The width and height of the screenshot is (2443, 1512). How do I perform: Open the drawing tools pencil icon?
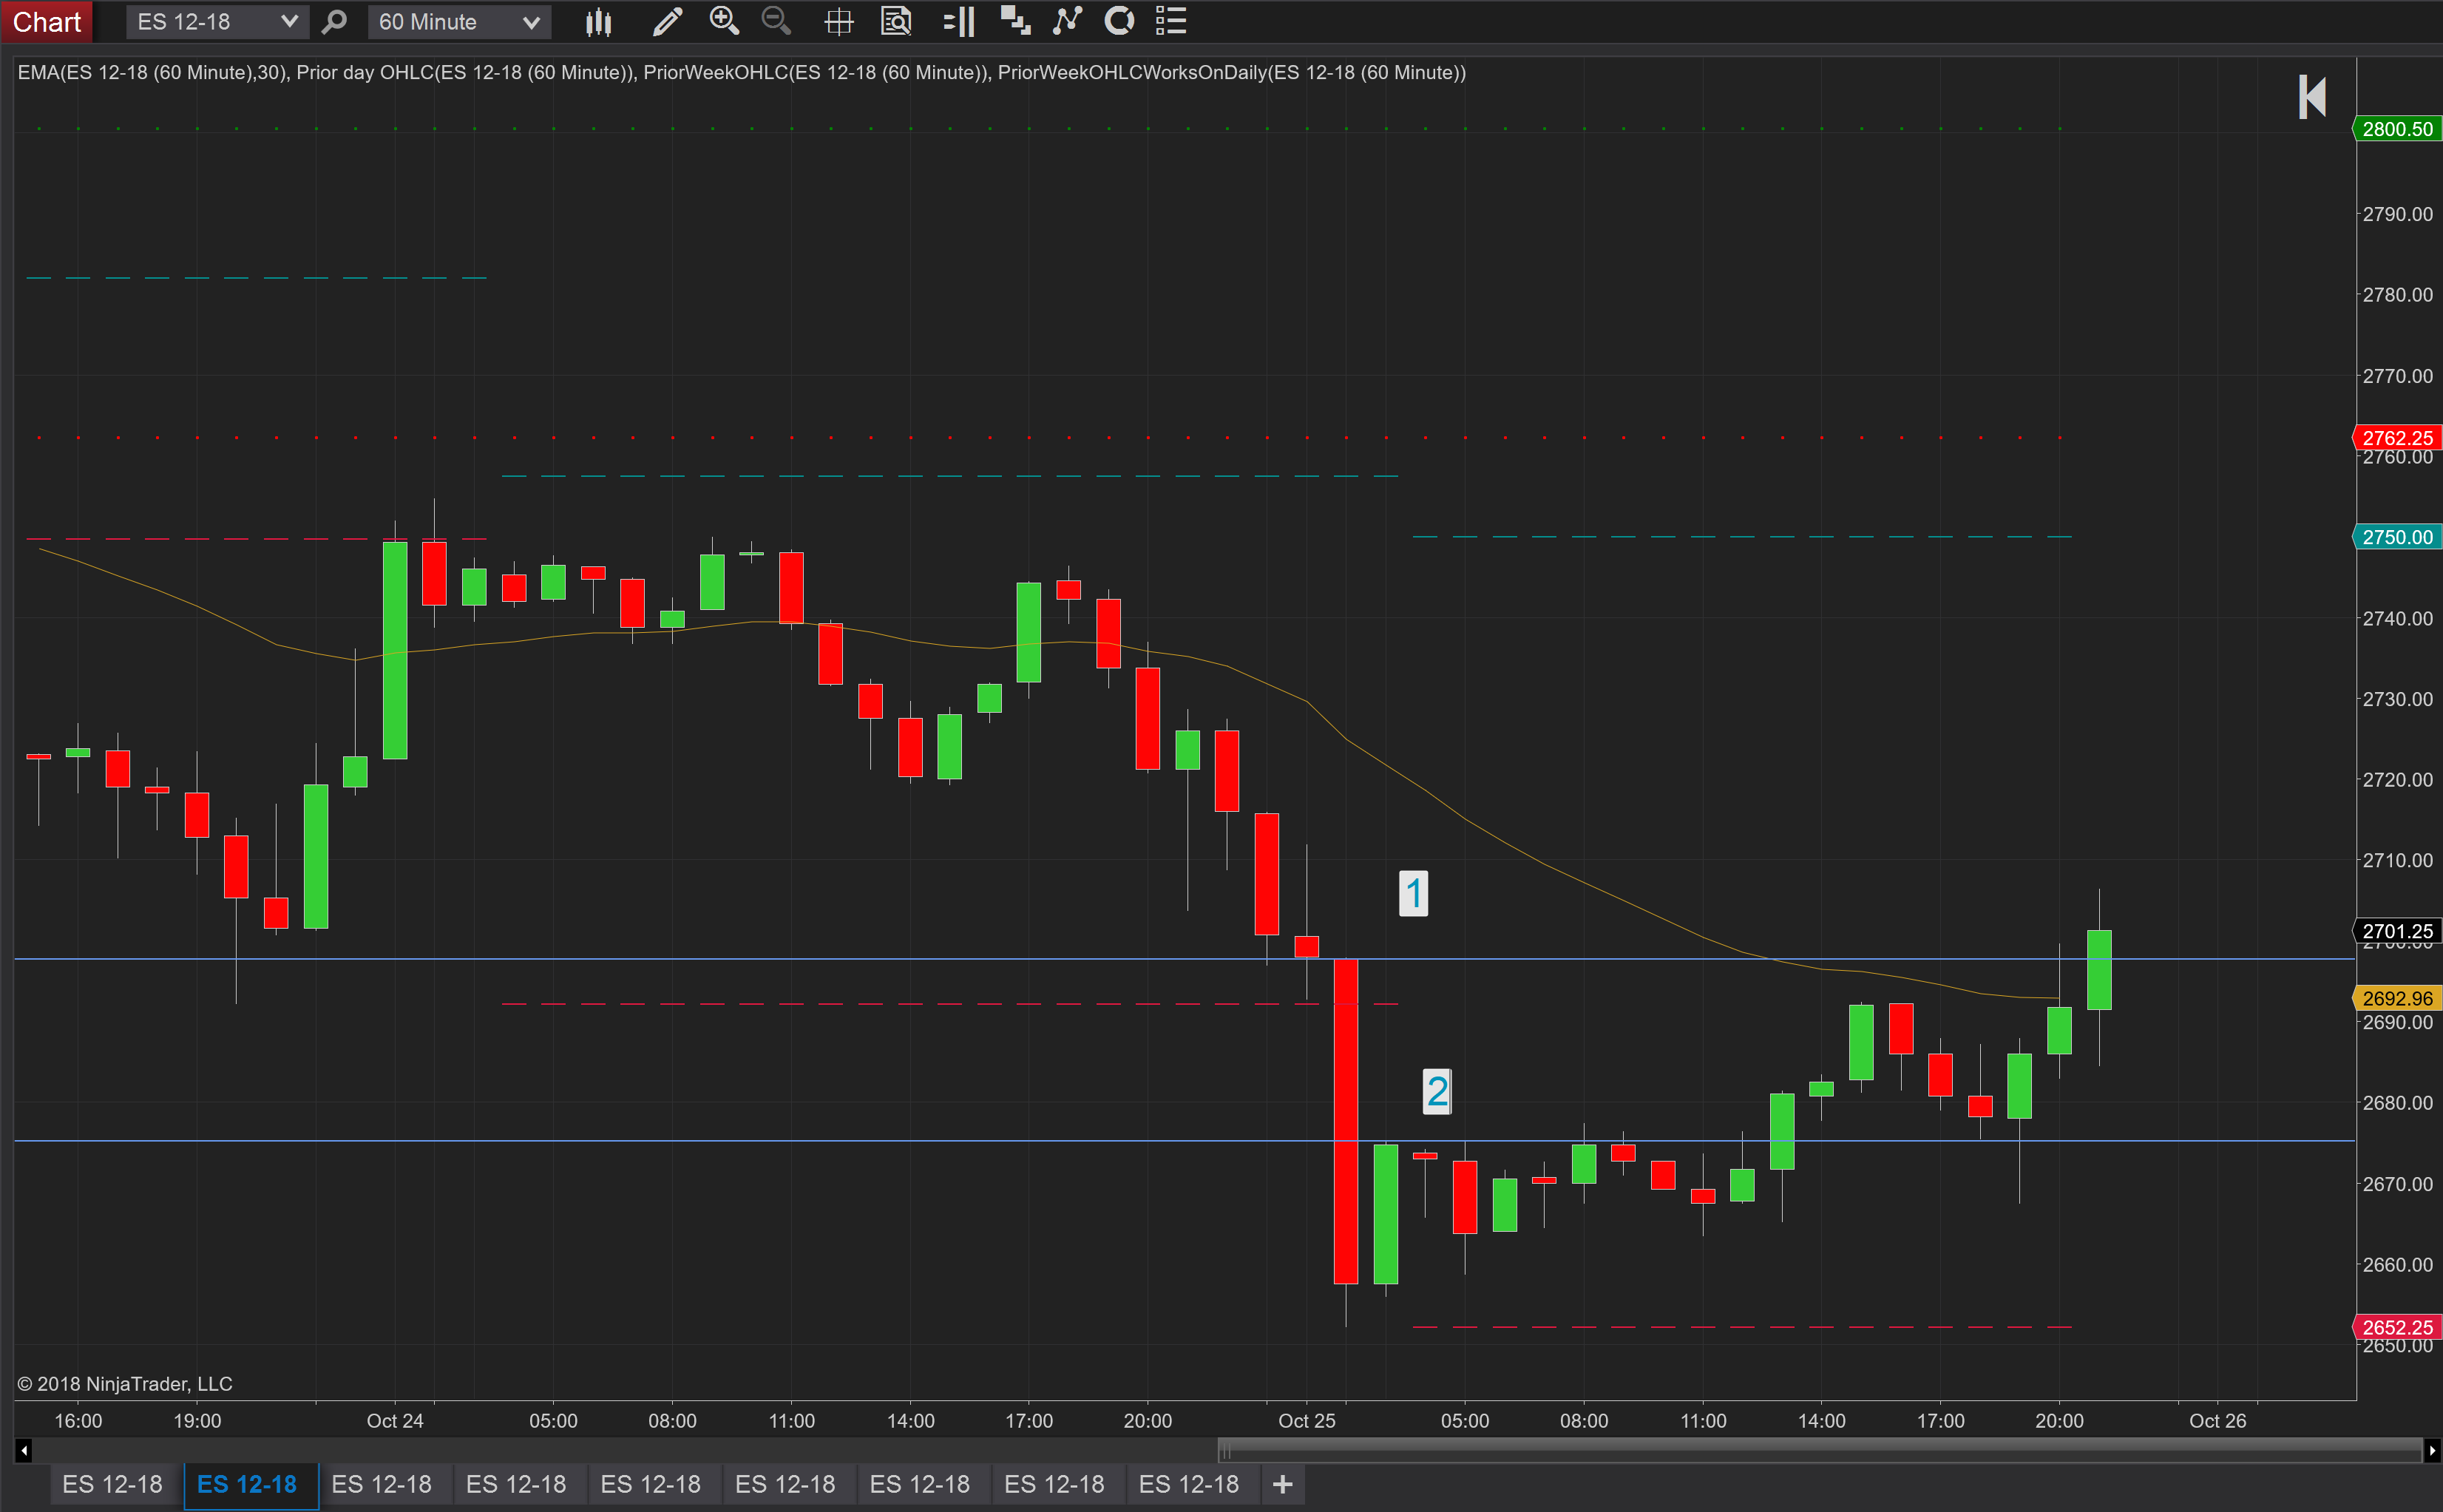pyautogui.click(x=666, y=21)
